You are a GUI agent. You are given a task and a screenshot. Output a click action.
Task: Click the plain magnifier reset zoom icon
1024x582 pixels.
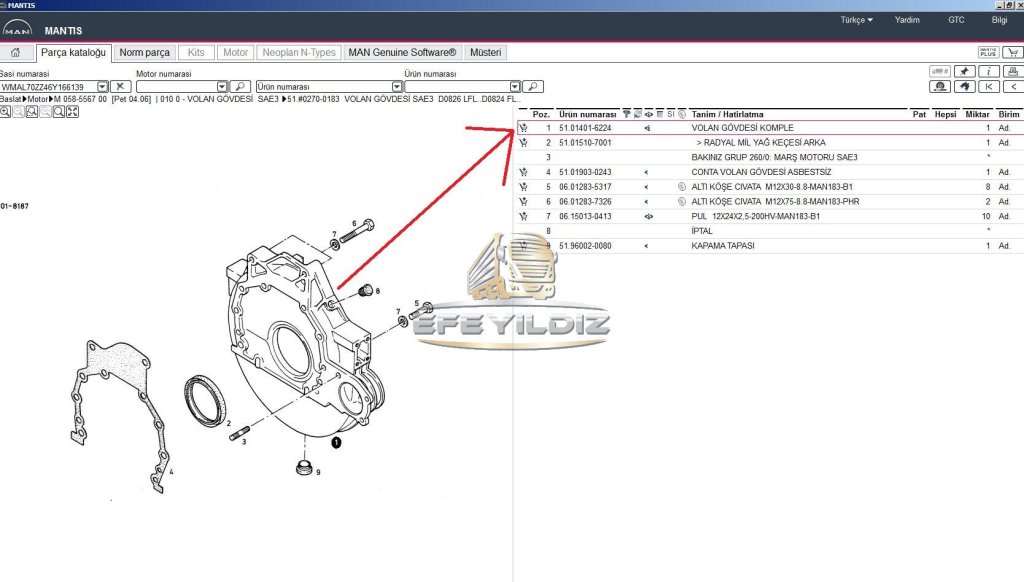tap(59, 112)
